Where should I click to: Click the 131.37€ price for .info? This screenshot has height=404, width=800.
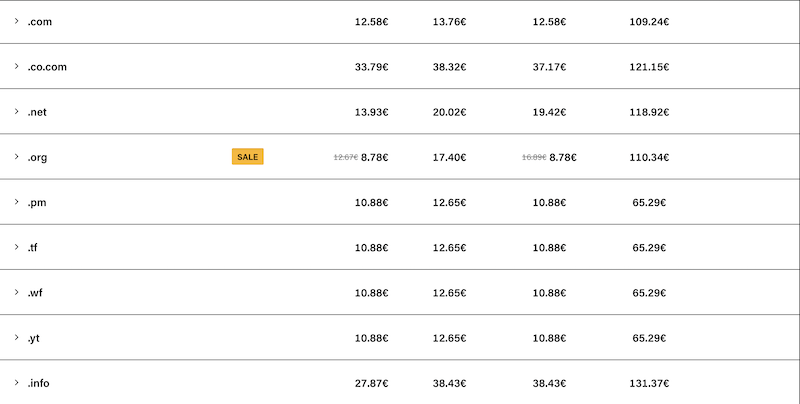coord(649,383)
